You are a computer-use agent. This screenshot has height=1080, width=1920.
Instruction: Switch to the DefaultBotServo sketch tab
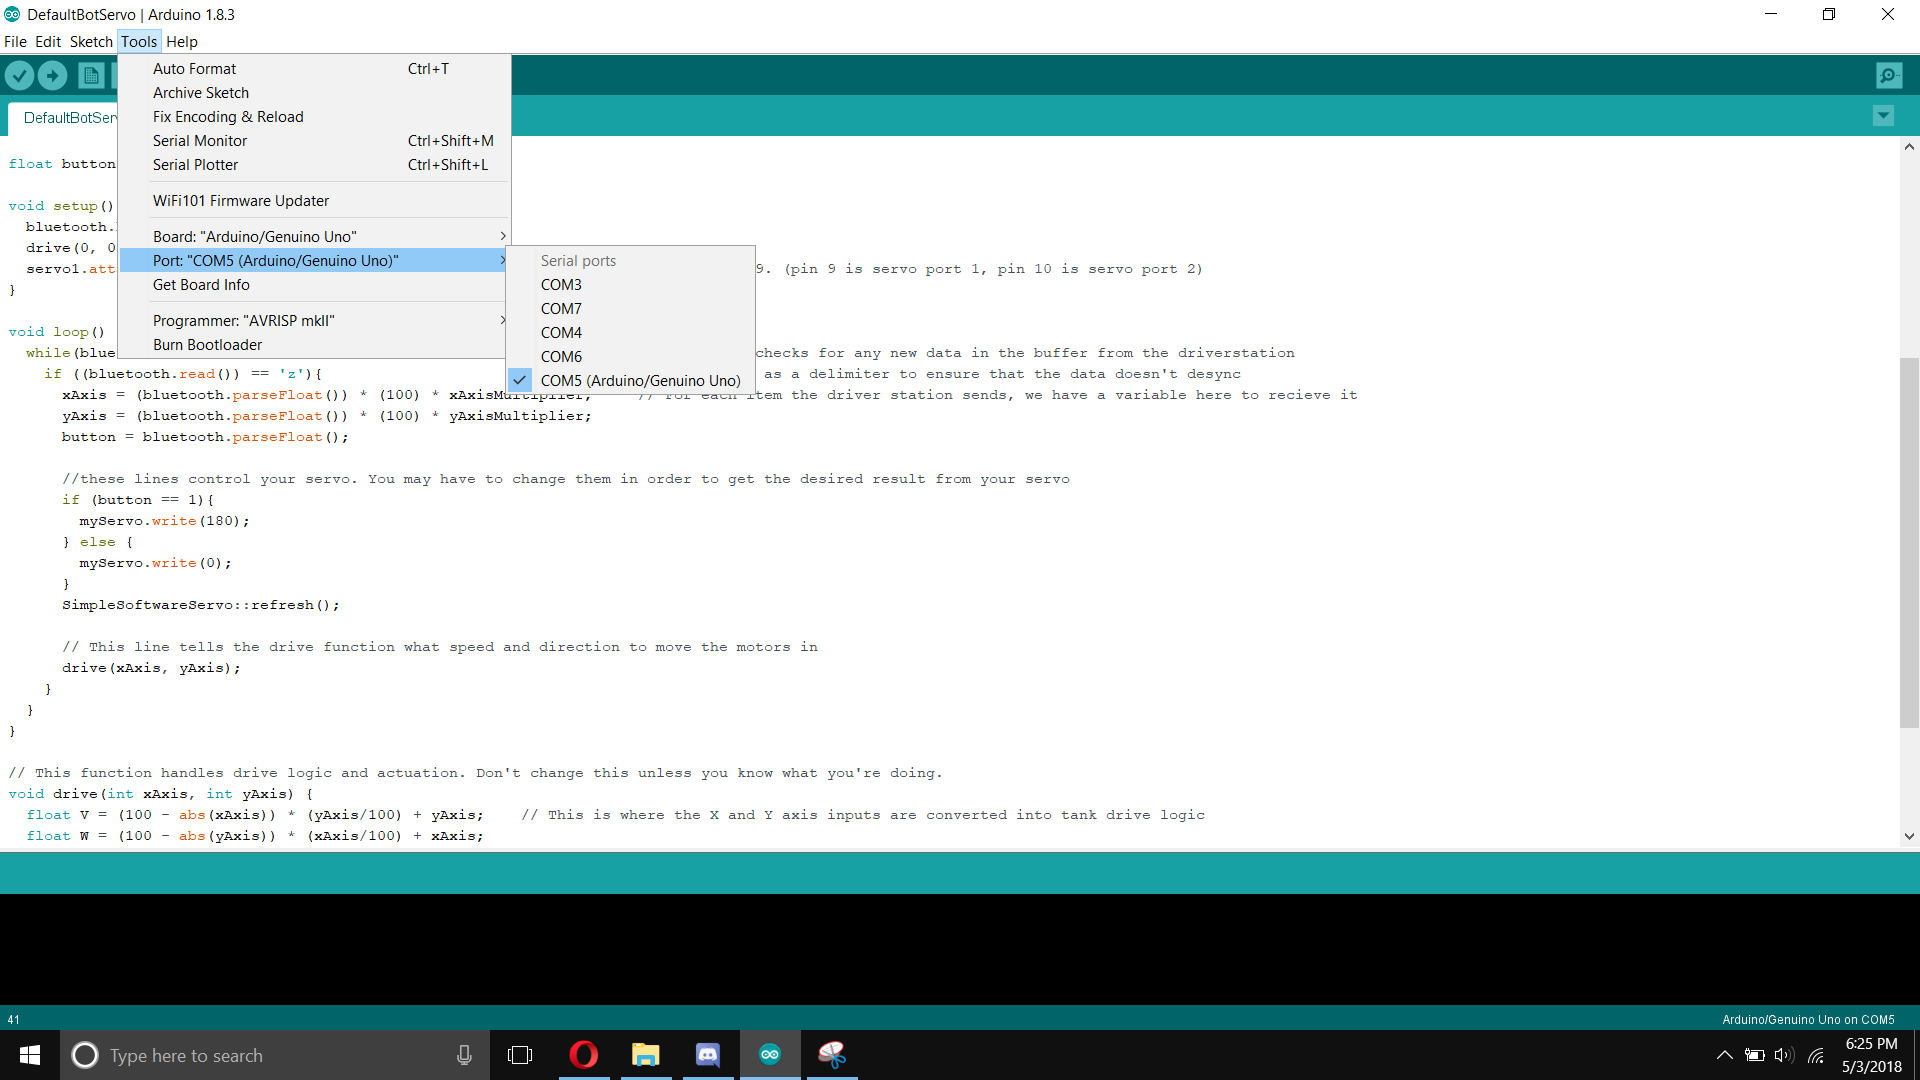point(63,118)
